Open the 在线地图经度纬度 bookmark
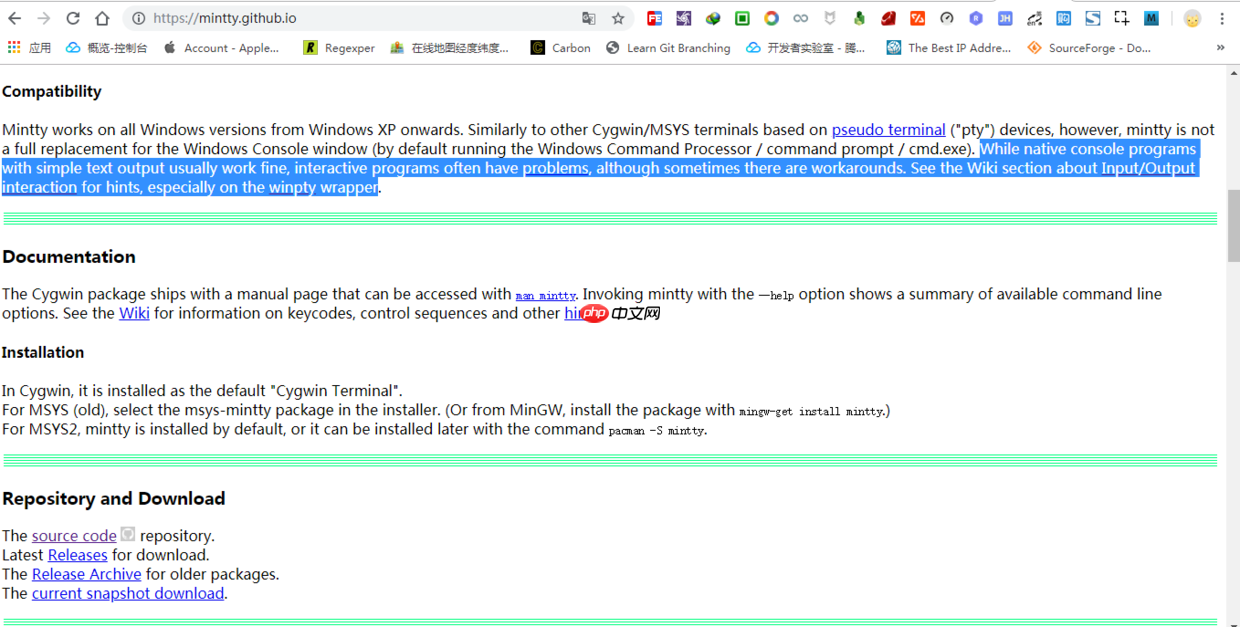Image resolution: width=1240 pixels, height=627 pixels. pyautogui.click(x=449, y=47)
